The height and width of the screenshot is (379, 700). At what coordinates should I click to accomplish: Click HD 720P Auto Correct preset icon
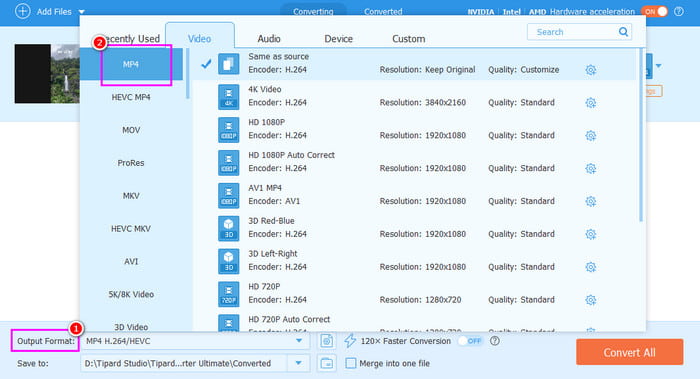coord(228,323)
